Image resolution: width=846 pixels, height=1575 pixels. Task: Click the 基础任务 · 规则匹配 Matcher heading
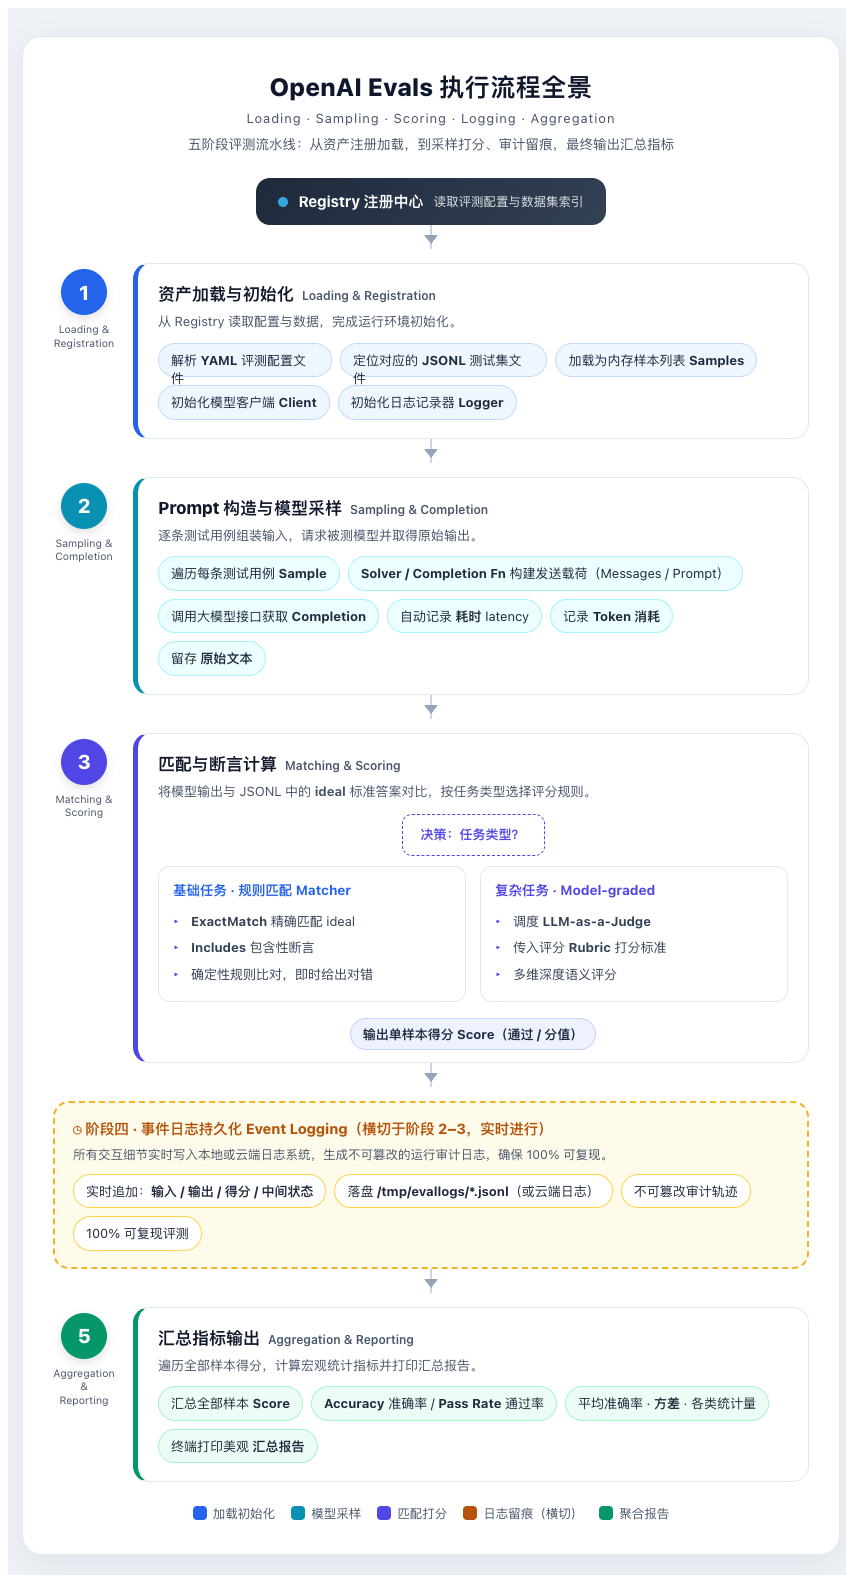coord(262,890)
